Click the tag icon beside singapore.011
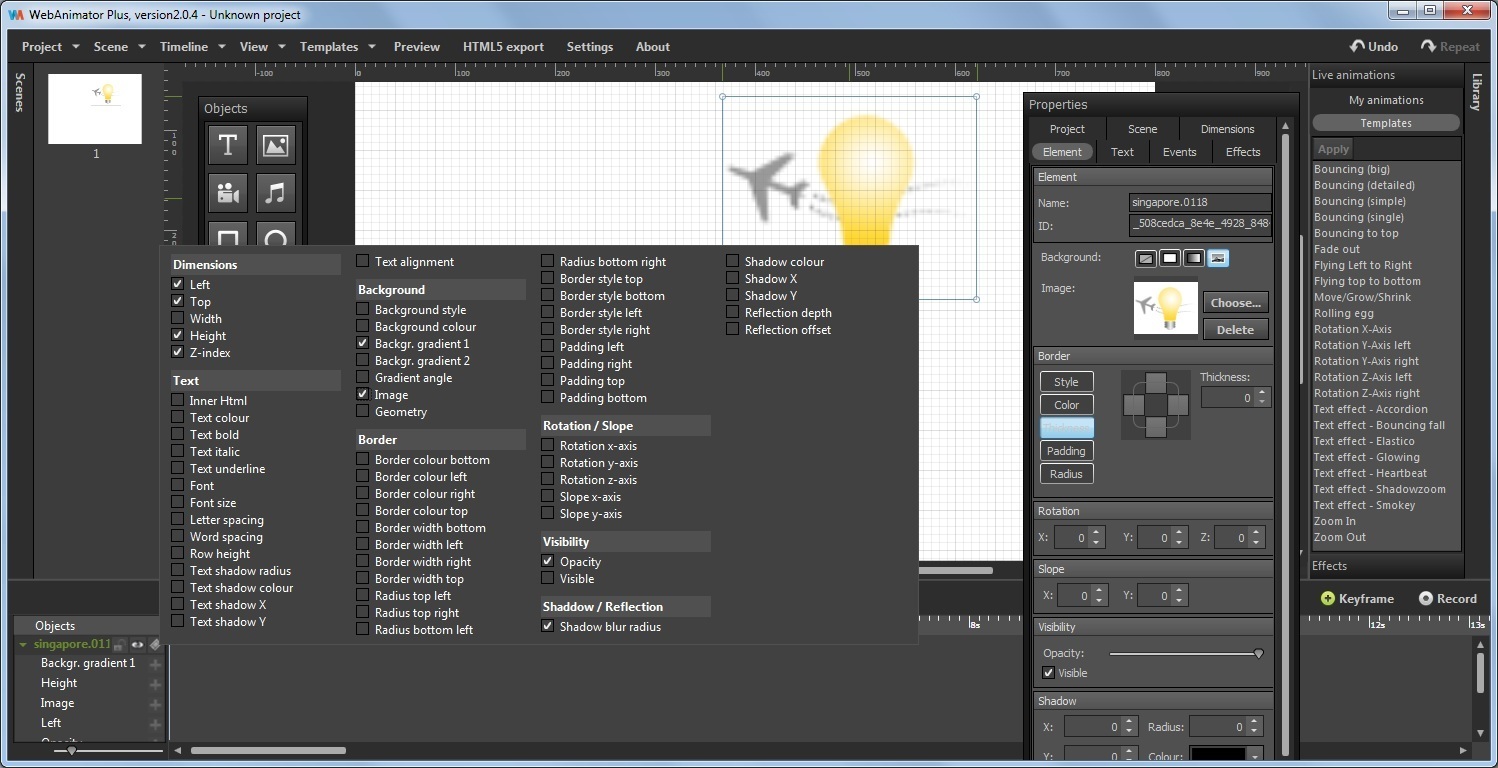Screen dimensions: 1498x768 click(155, 645)
